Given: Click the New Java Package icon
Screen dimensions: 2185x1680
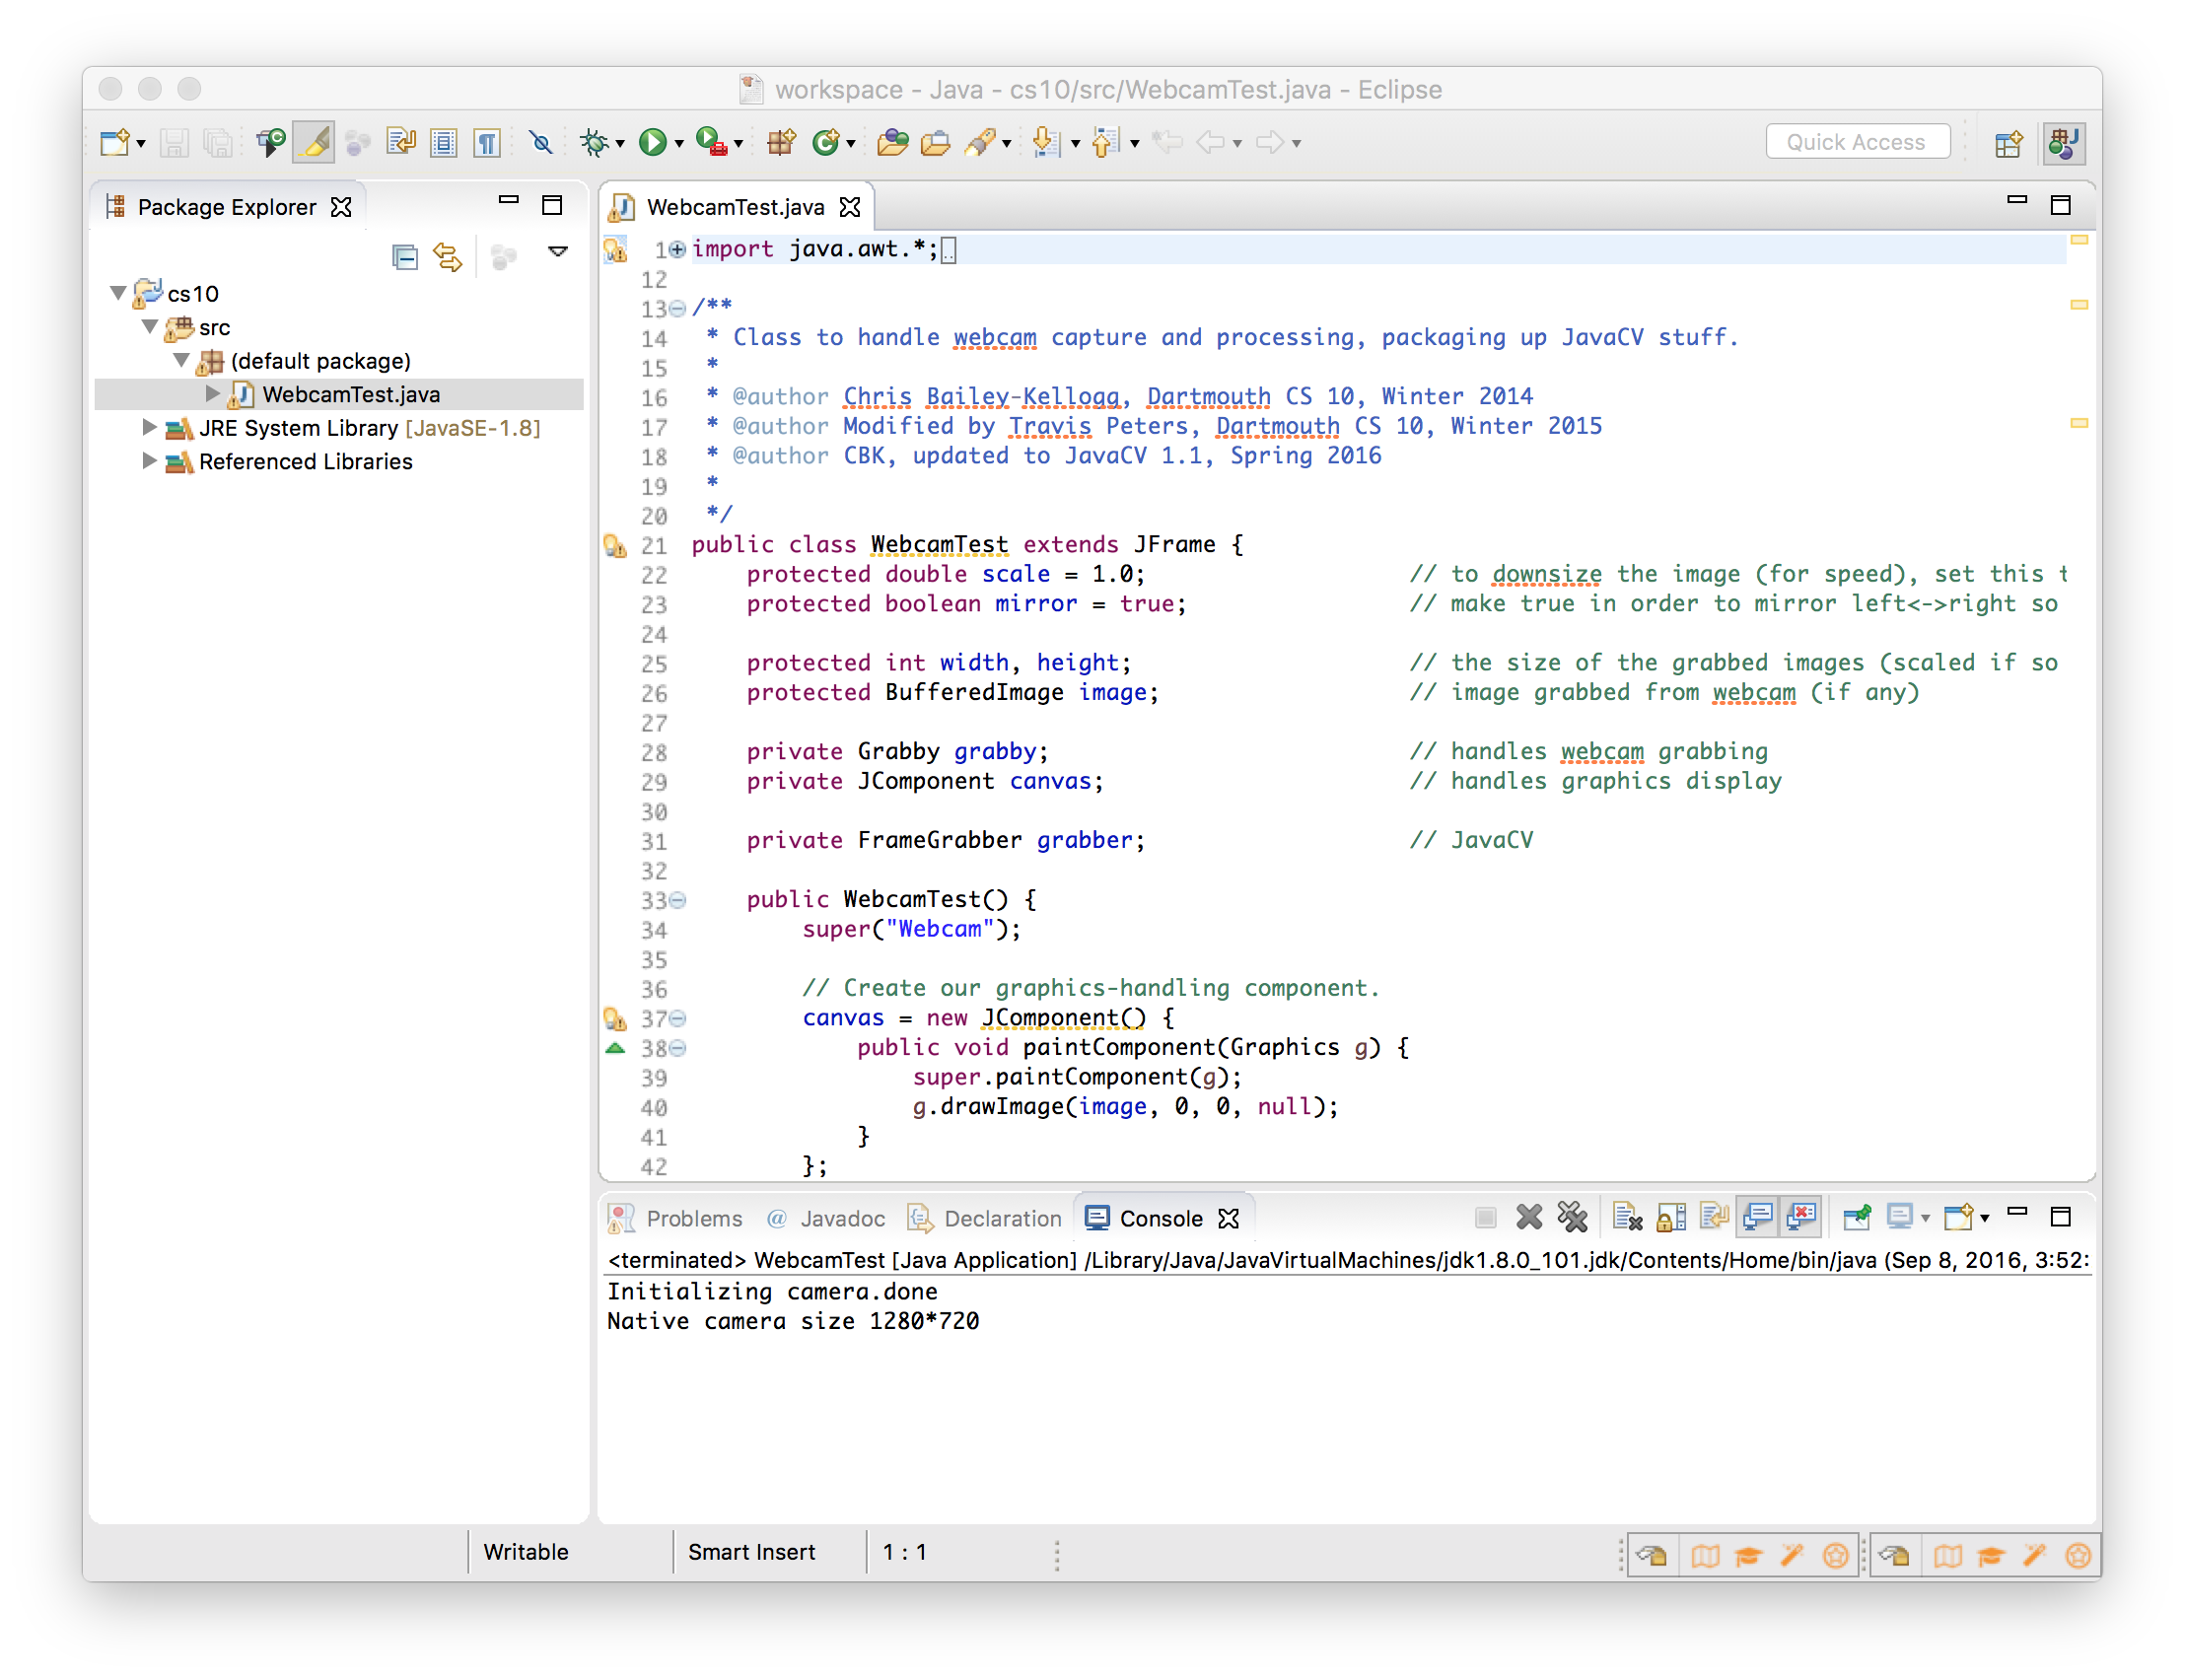Looking at the screenshot, I should [x=781, y=143].
